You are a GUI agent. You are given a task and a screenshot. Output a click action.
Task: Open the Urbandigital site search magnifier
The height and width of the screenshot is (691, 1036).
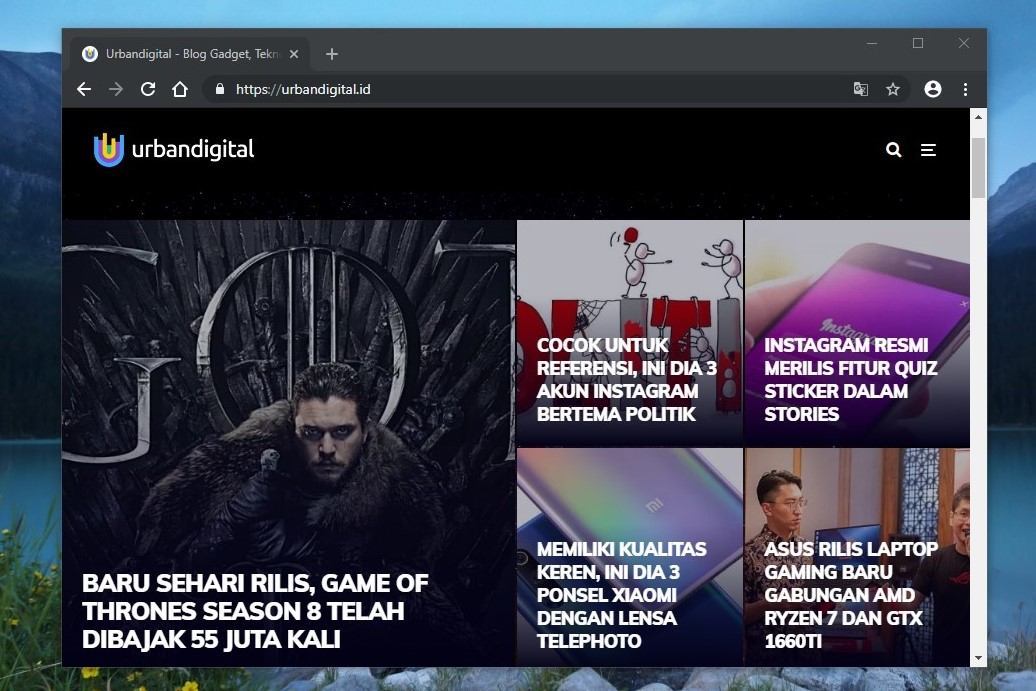tap(893, 150)
